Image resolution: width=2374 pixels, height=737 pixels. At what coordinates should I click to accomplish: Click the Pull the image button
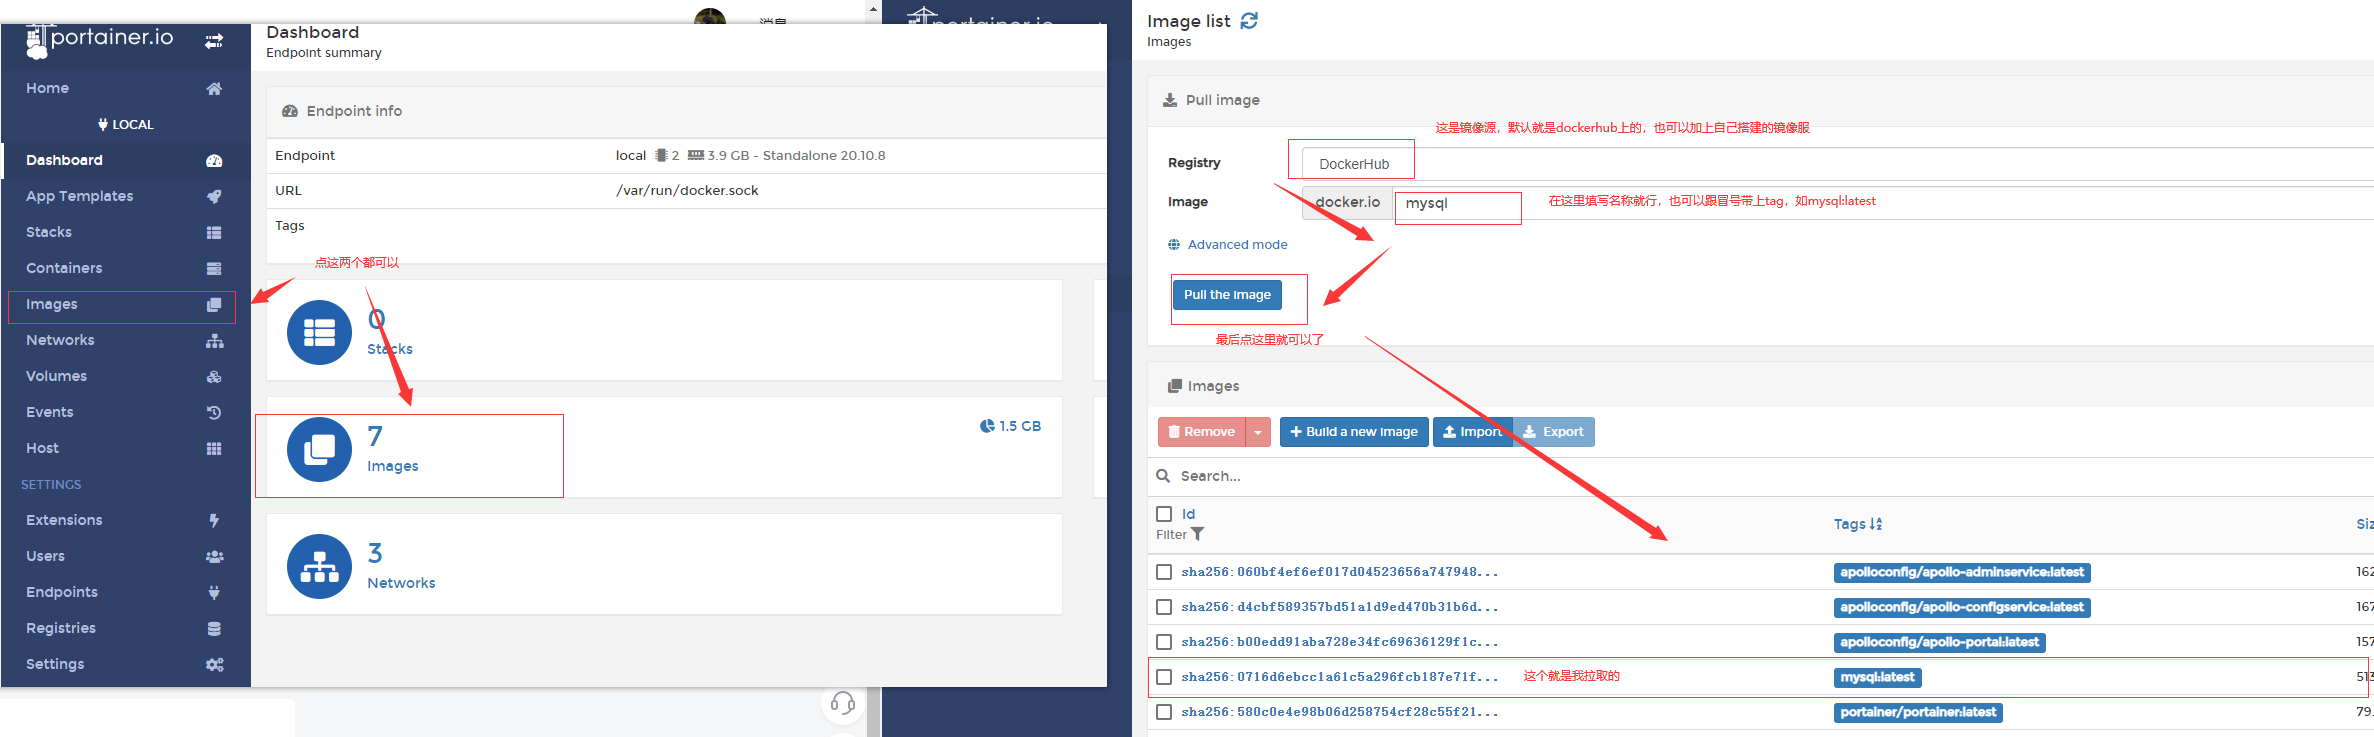point(1227,295)
